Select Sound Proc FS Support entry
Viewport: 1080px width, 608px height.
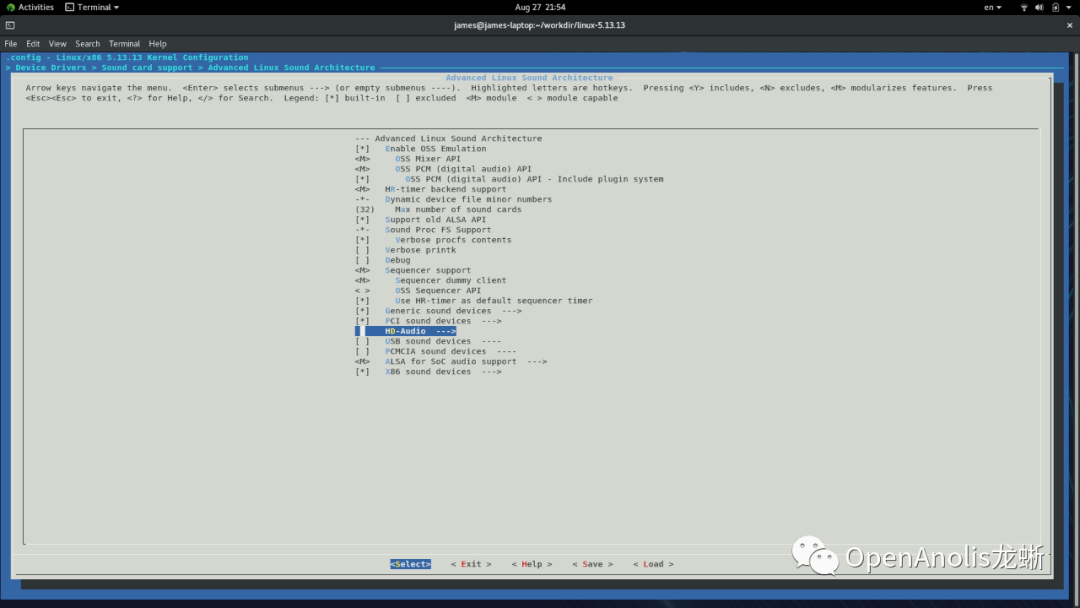[x=423, y=230]
